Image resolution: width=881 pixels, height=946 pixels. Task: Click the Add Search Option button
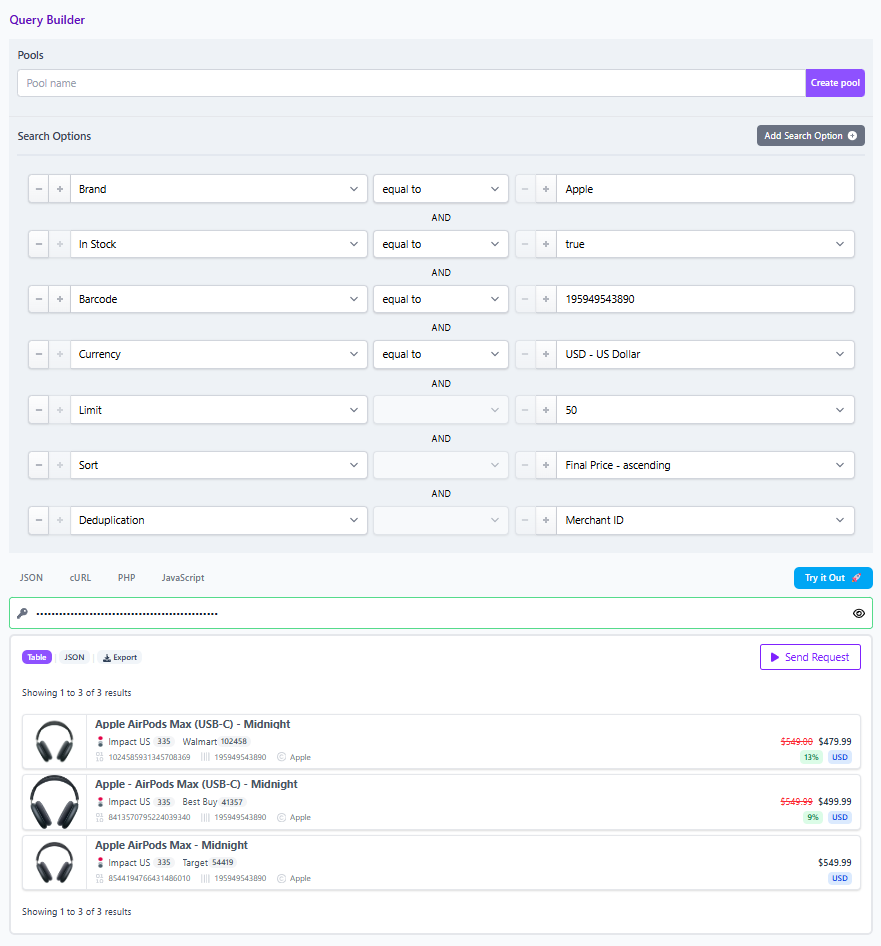tap(810, 136)
